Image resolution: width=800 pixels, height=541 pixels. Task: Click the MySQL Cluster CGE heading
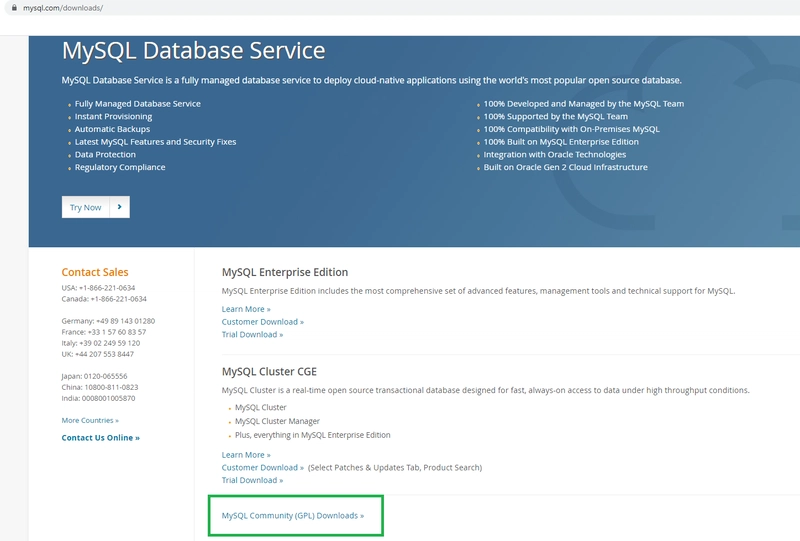point(269,372)
